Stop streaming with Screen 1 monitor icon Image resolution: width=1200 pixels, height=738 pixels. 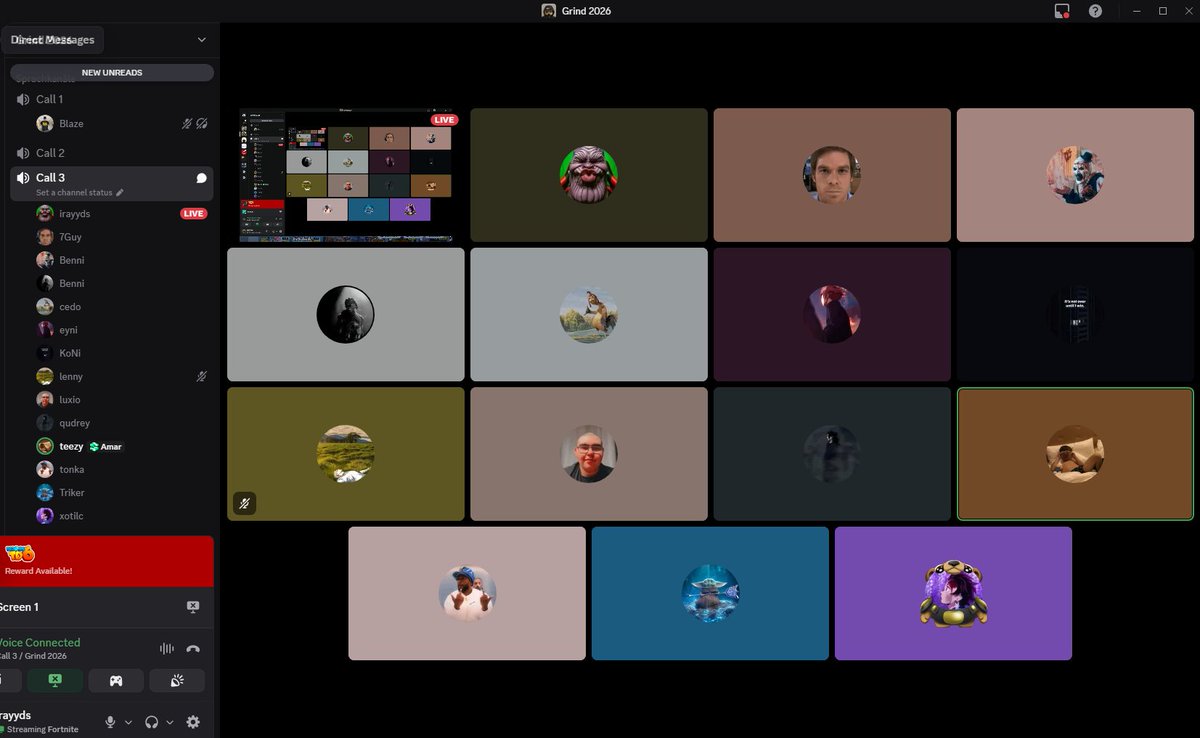pos(193,607)
